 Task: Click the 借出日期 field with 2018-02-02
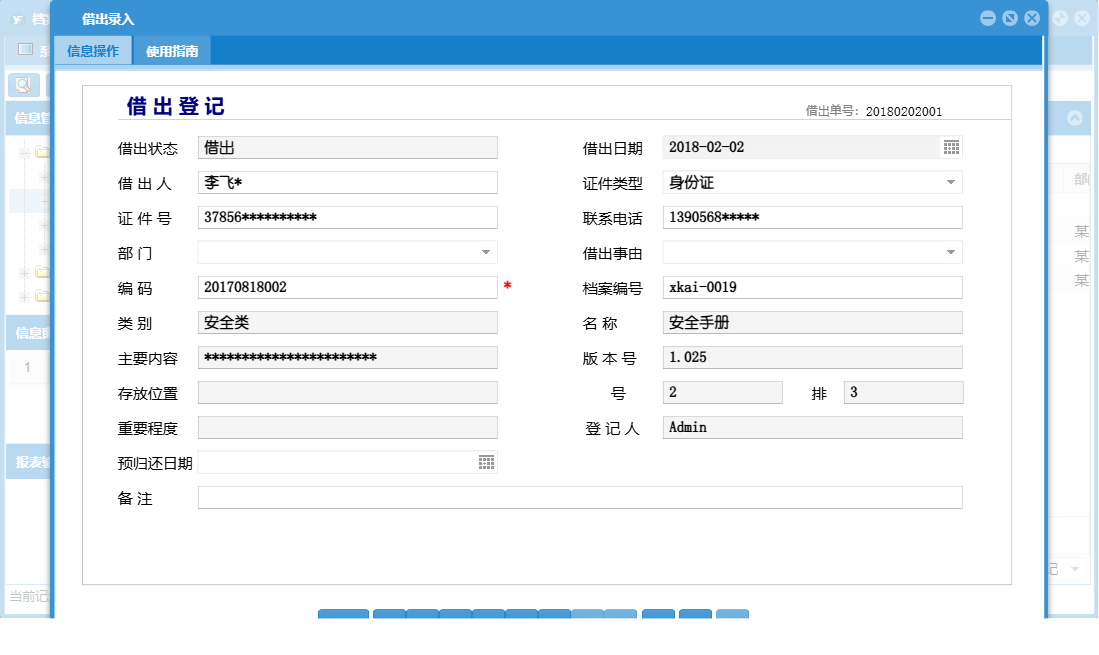click(x=812, y=147)
